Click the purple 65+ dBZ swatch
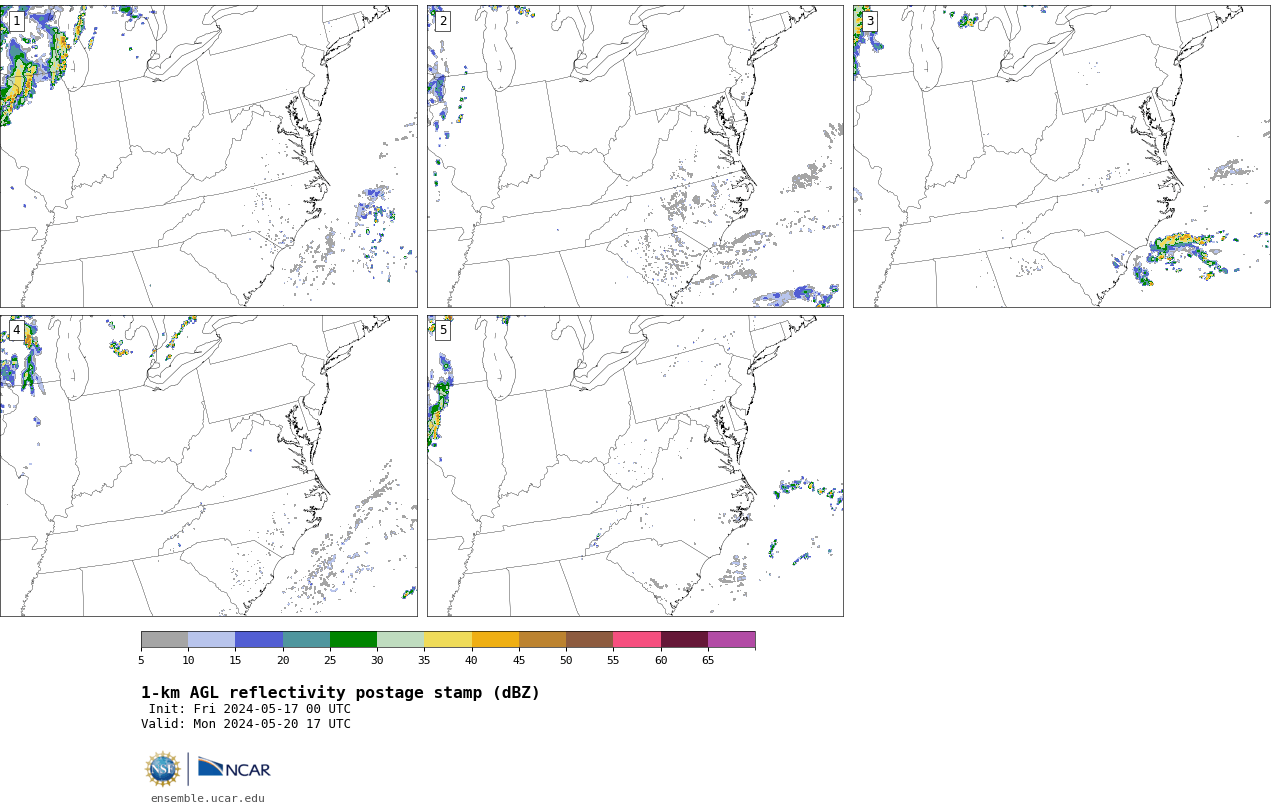The width and height of the screenshot is (1280, 809). click(x=731, y=639)
